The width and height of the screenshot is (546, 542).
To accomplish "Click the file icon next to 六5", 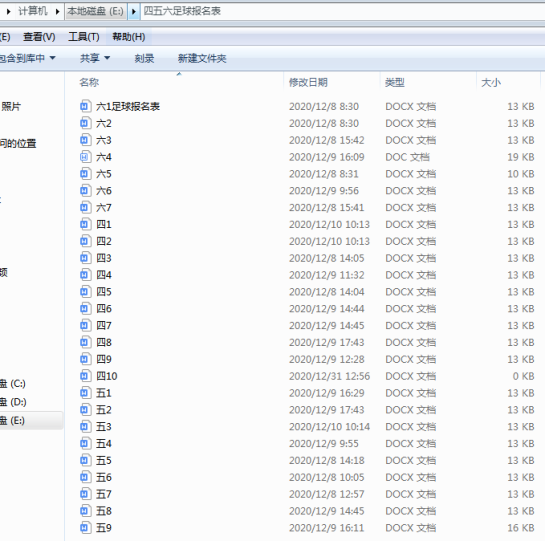I will tap(85, 173).
